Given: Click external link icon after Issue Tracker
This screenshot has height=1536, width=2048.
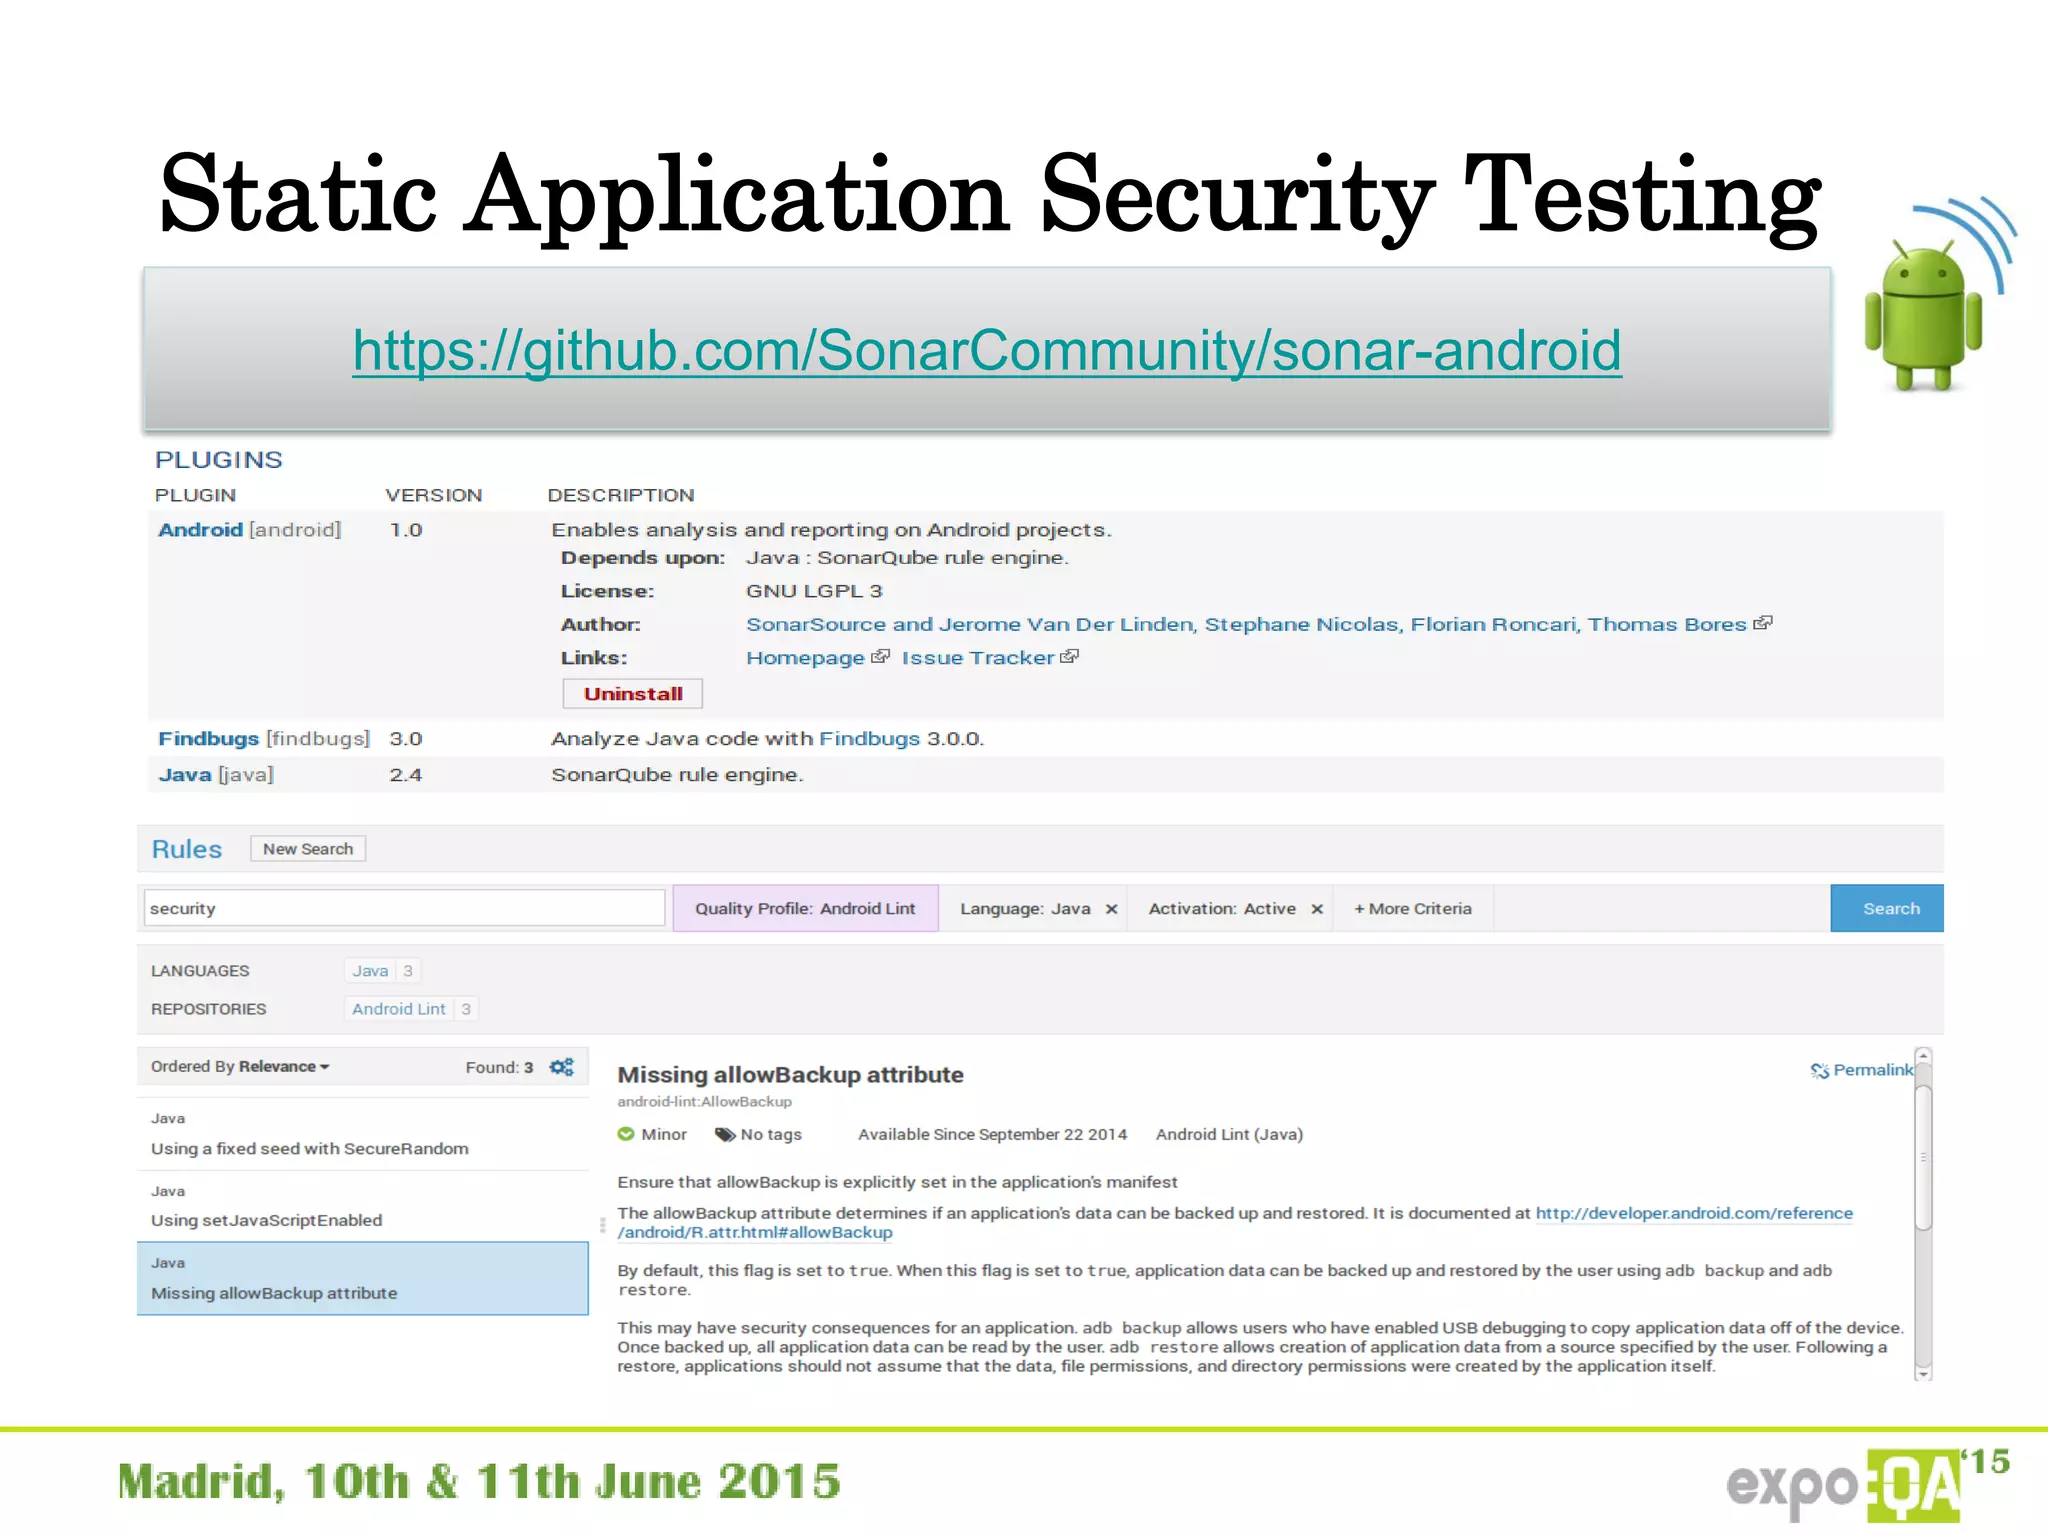Looking at the screenshot, I should [1069, 657].
